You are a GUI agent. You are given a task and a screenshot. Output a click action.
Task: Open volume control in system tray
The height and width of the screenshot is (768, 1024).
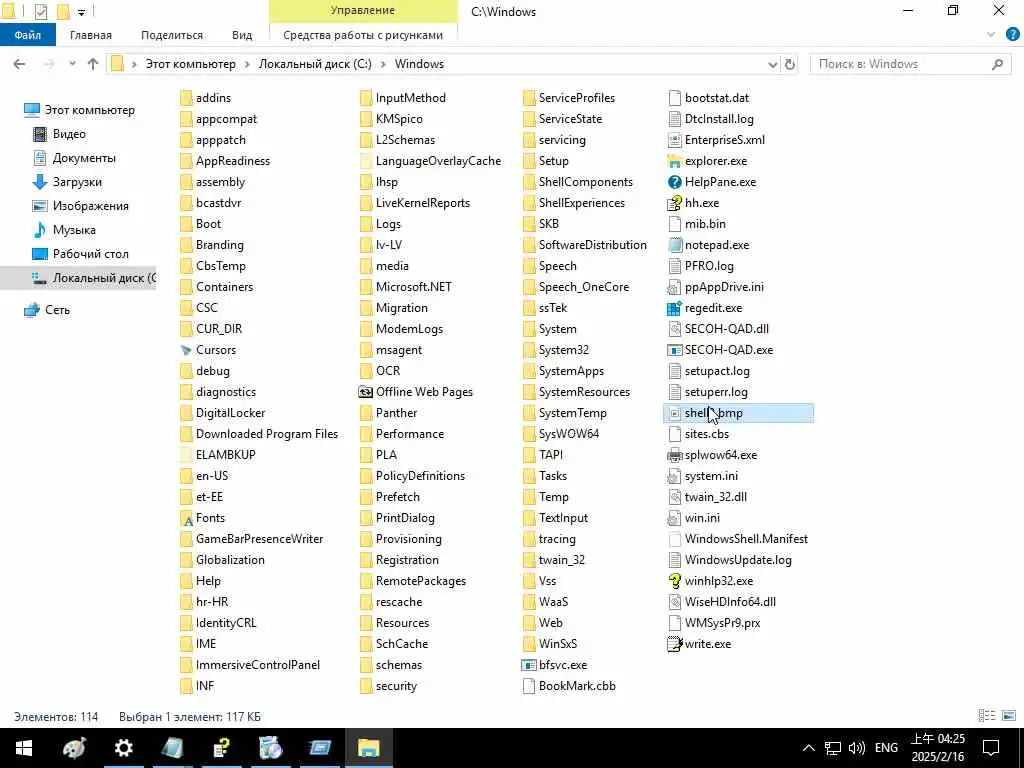pyautogui.click(x=856, y=748)
